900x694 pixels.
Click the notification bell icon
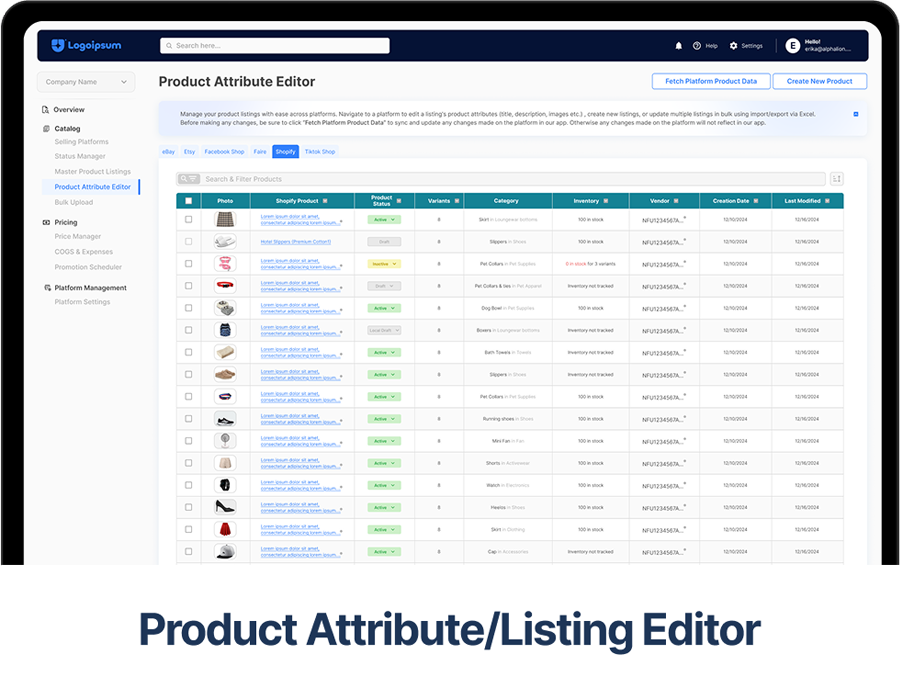679,46
